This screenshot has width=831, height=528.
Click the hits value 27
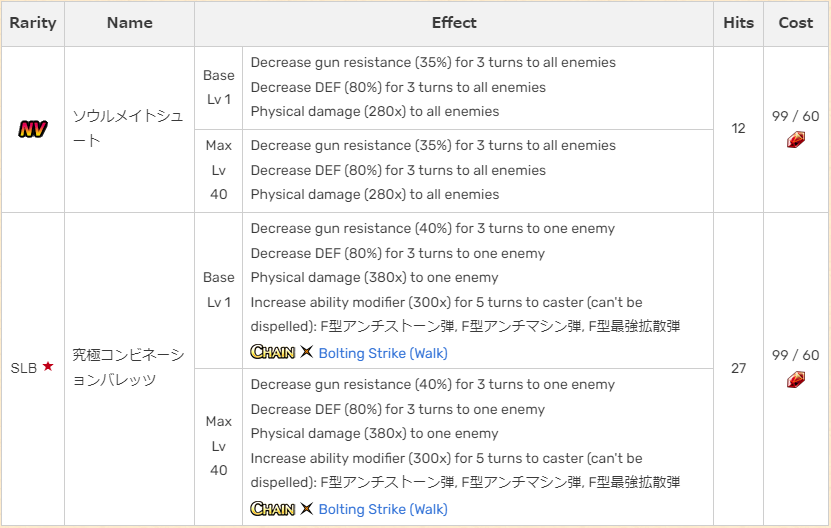click(738, 368)
